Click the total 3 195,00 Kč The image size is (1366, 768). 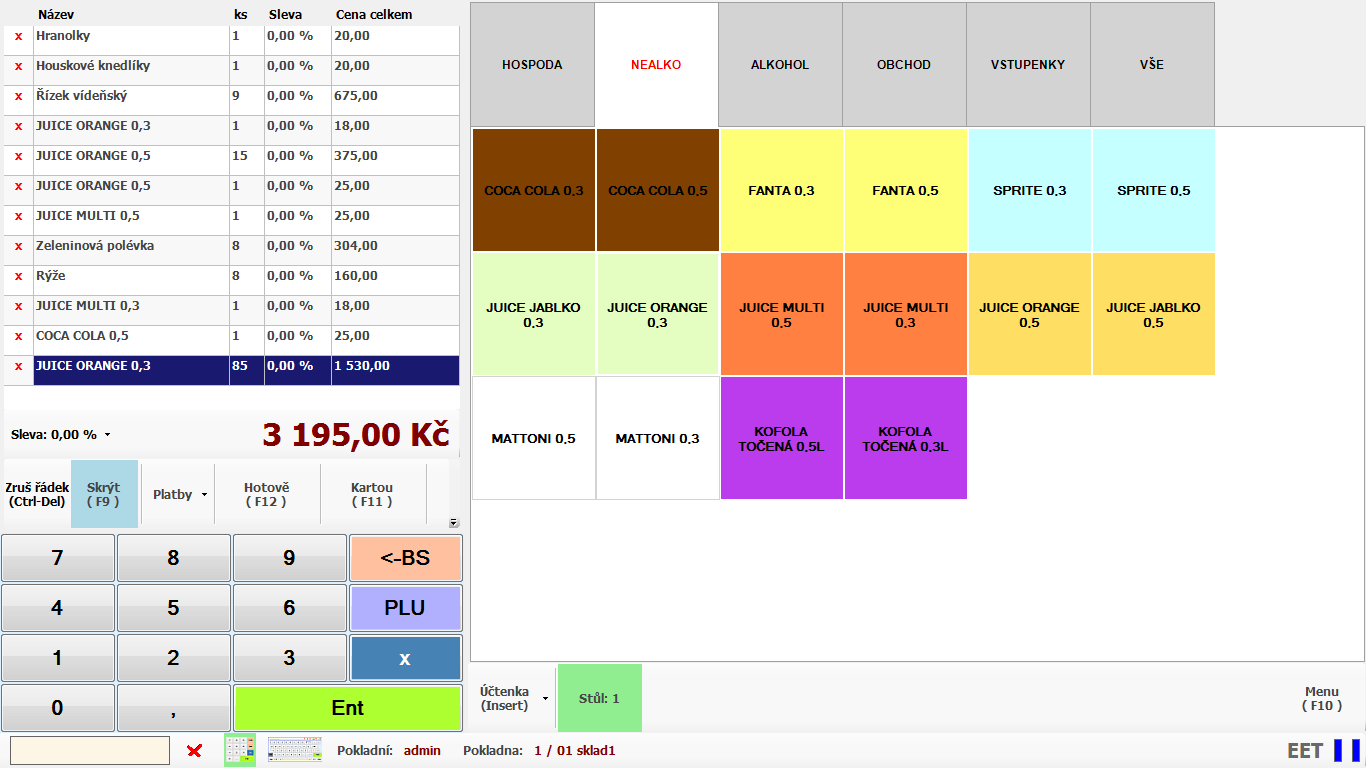coord(356,435)
